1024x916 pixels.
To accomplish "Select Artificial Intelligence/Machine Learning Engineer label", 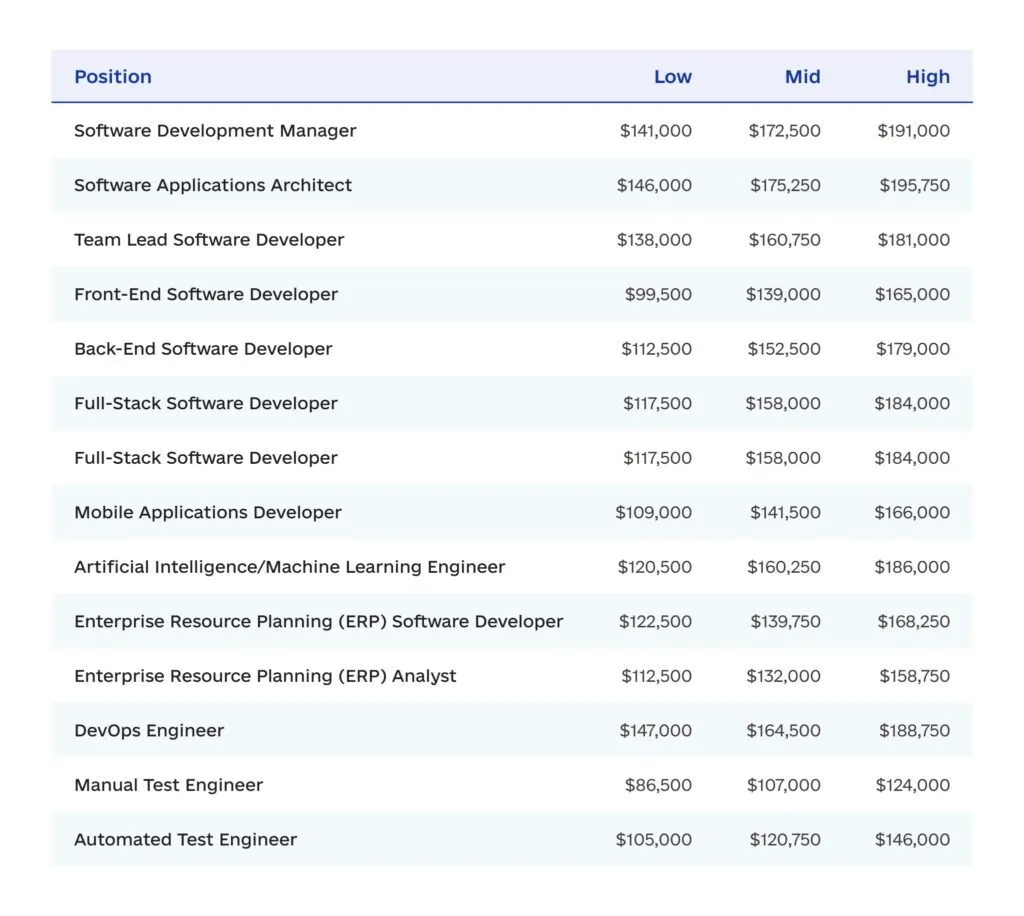I will 289,567.
